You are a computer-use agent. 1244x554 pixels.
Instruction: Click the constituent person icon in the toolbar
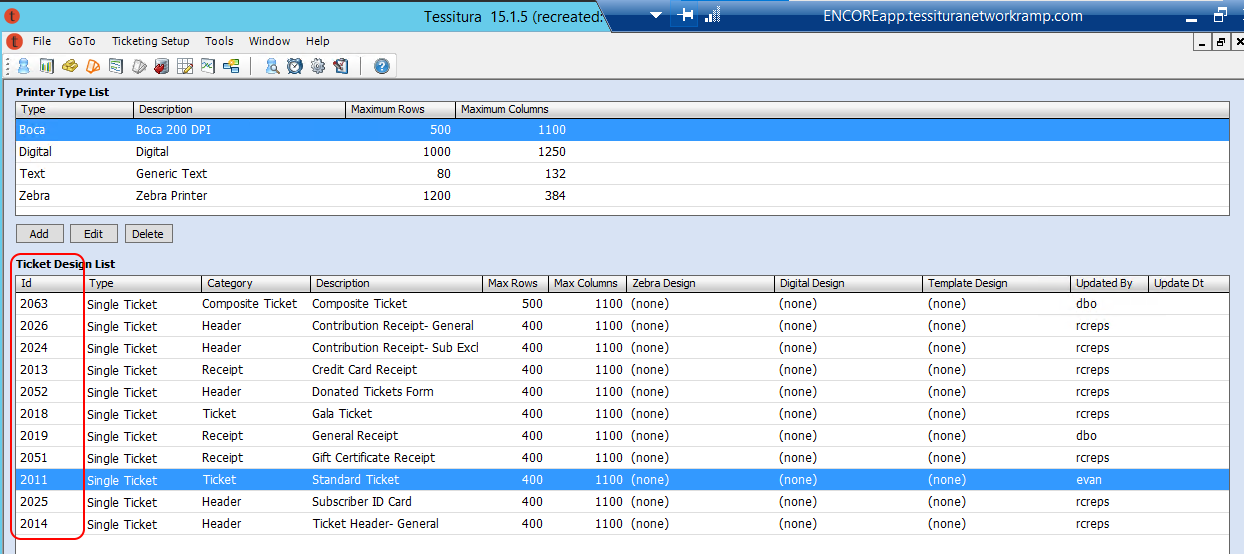(x=23, y=67)
